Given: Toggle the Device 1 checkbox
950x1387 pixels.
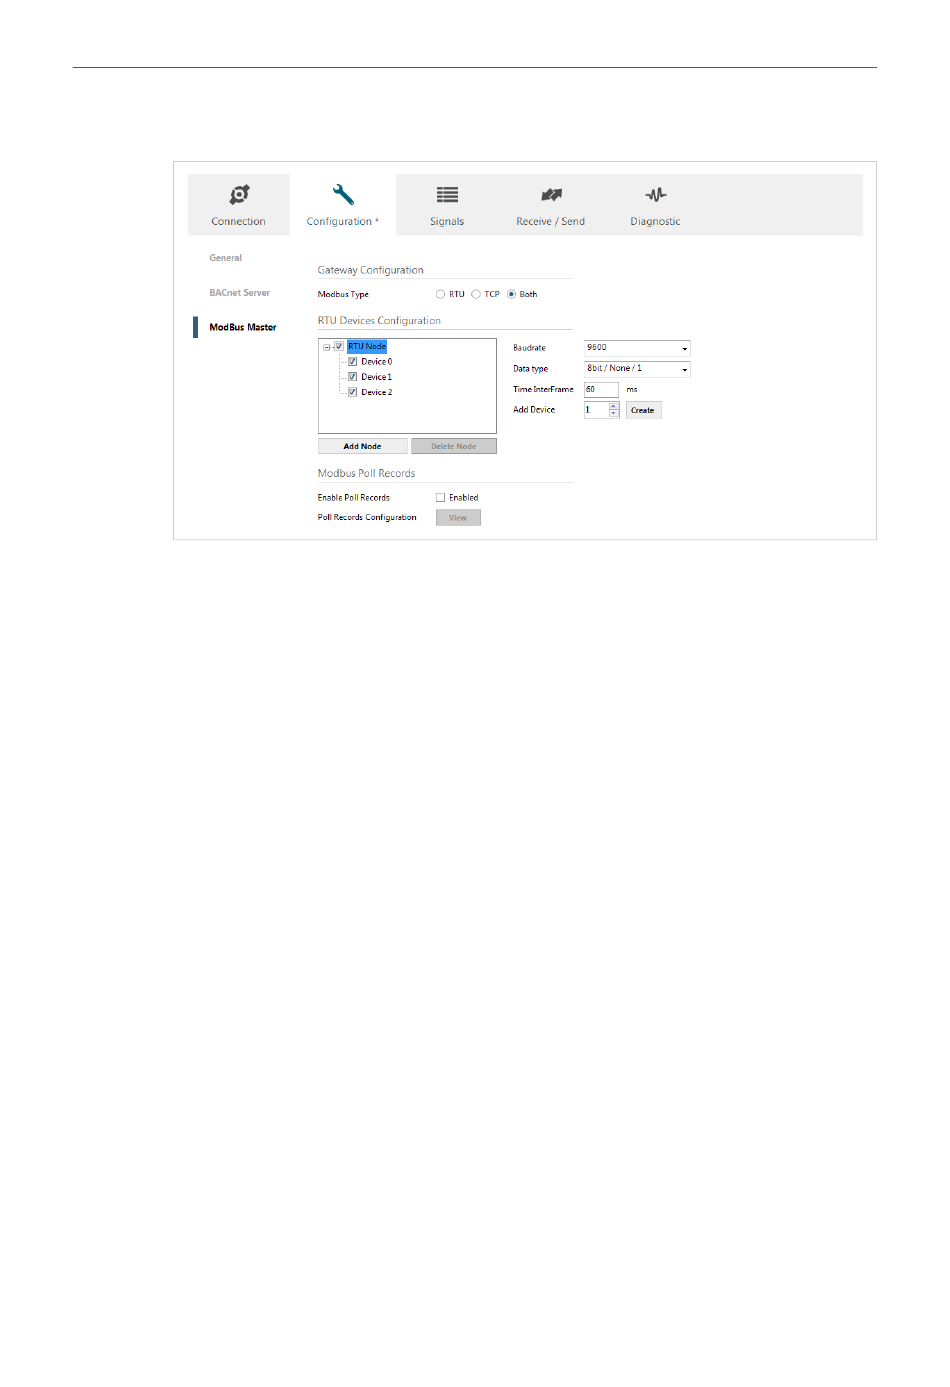Looking at the screenshot, I should 352,377.
